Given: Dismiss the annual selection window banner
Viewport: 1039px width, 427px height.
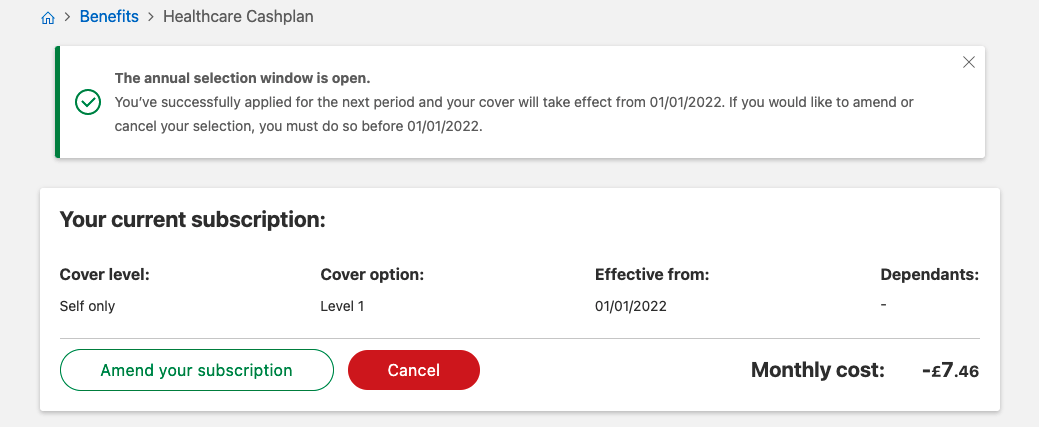Looking at the screenshot, I should tap(969, 62).
